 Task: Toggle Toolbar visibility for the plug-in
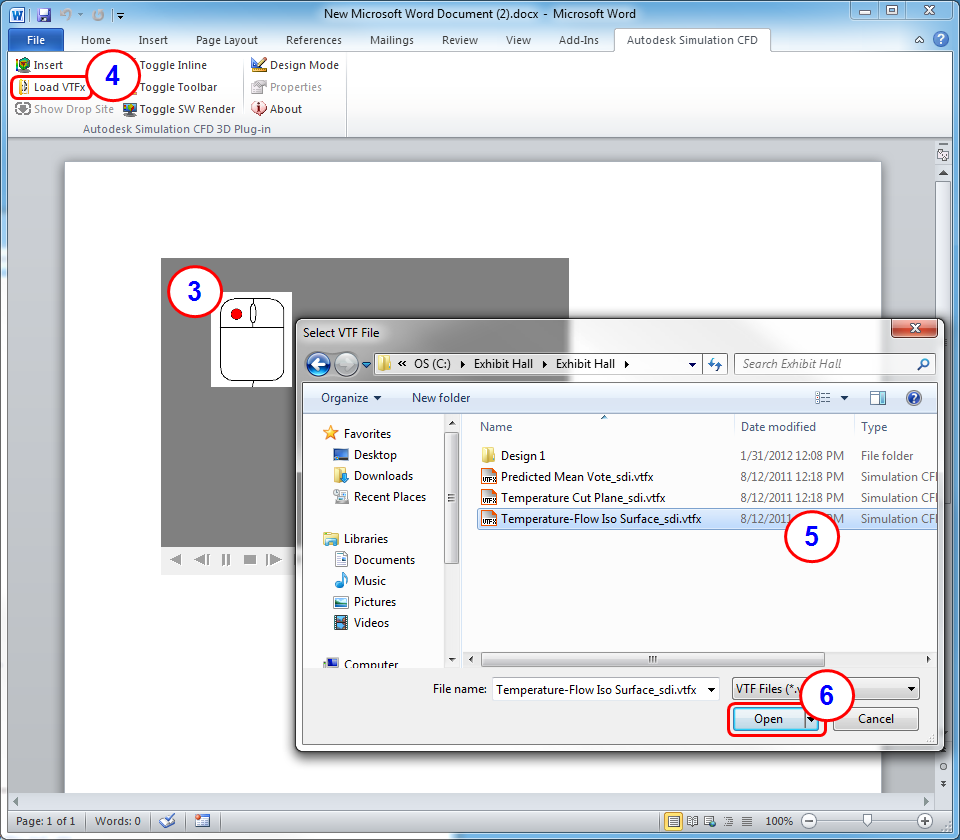178,87
